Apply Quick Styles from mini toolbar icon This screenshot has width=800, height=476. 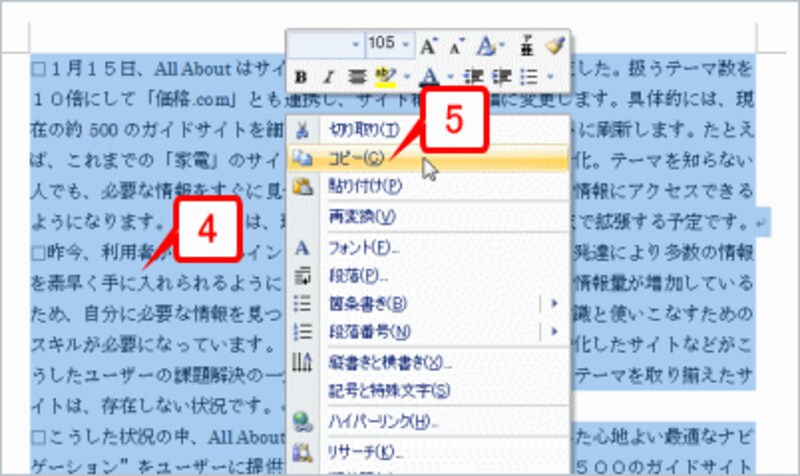pos(485,46)
